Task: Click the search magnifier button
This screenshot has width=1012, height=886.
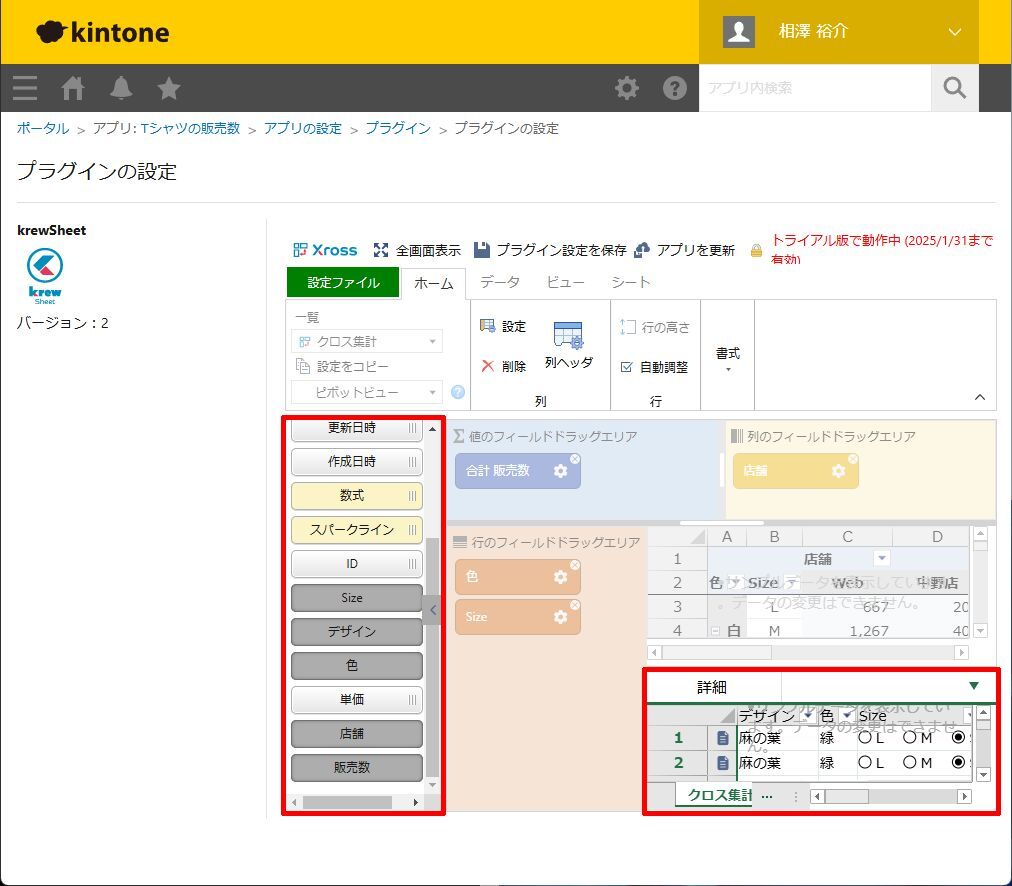Action: coord(955,88)
